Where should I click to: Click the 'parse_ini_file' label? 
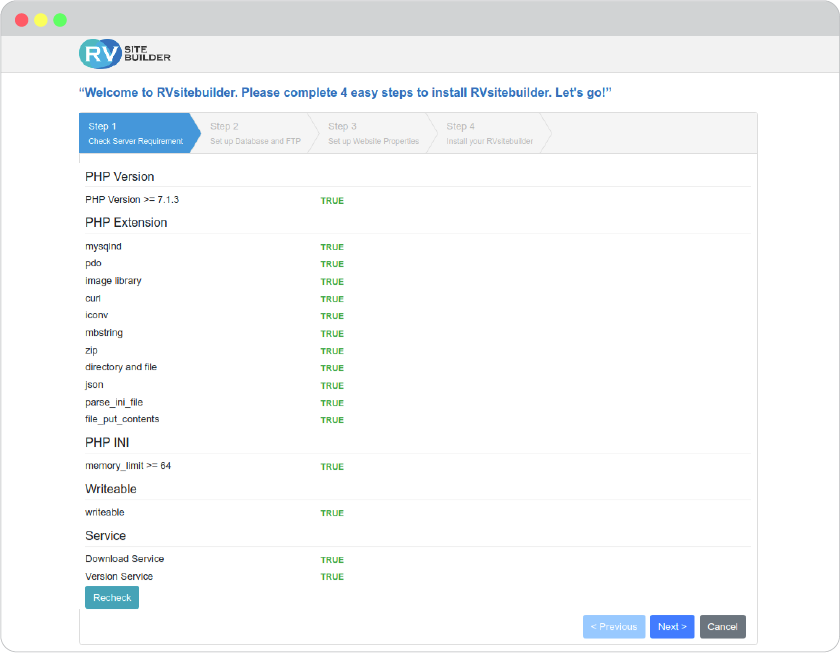point(114,402)
